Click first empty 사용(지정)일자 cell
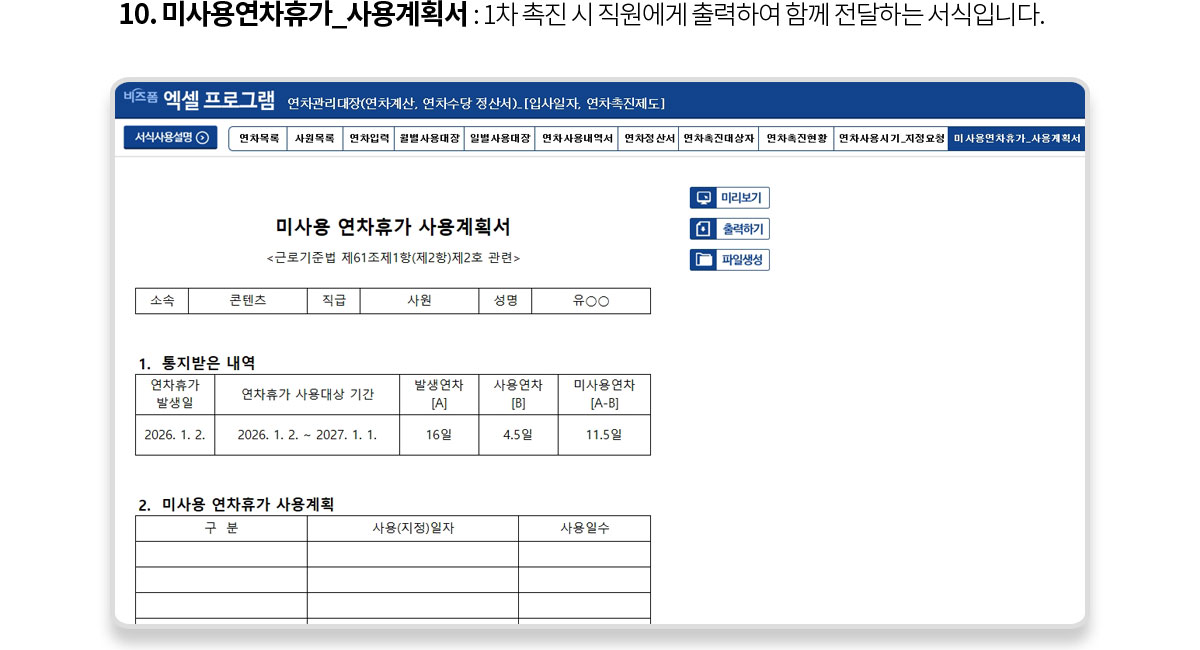The height and width of the screenshot is (650, 1200). coord(412,554)
